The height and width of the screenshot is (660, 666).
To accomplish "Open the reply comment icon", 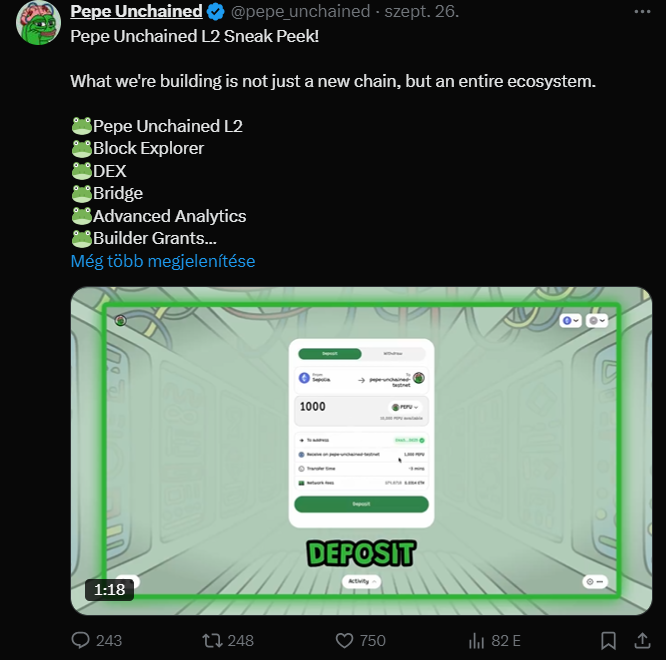I will (x=80, y=640).
